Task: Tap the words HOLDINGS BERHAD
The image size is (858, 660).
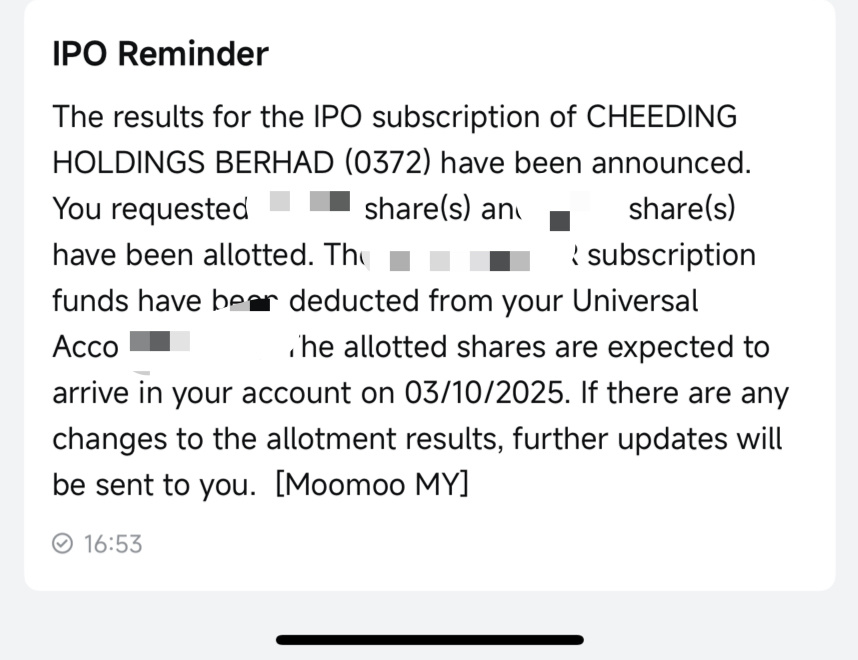Action: coord(194,163)
